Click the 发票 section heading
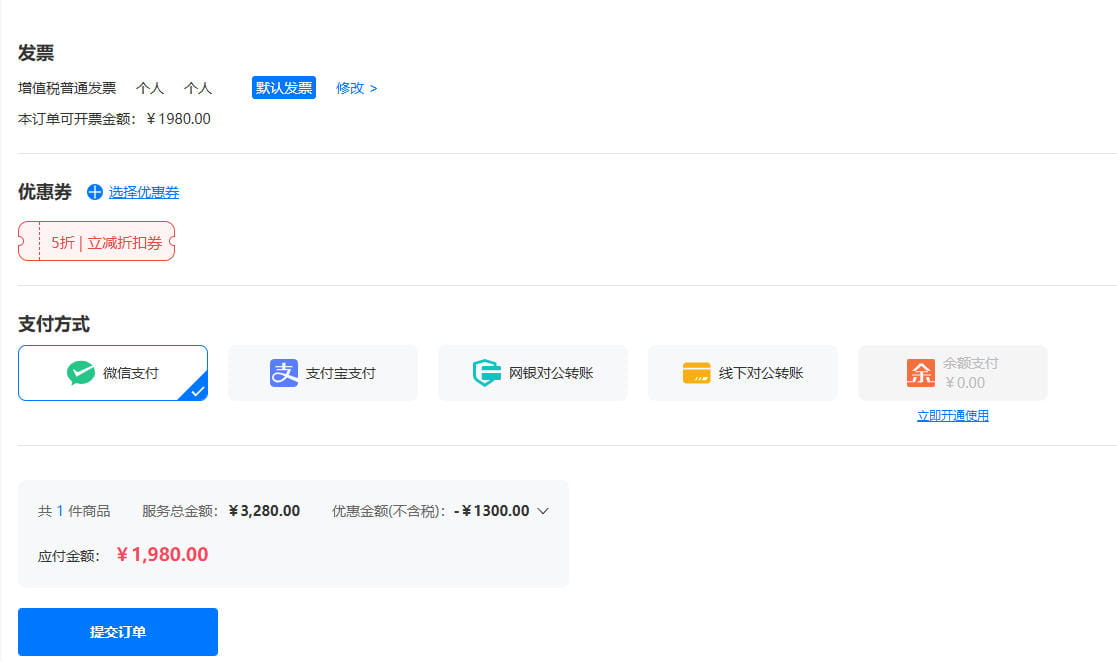This screenshot has width=1117, height=661. click(36, 53)
